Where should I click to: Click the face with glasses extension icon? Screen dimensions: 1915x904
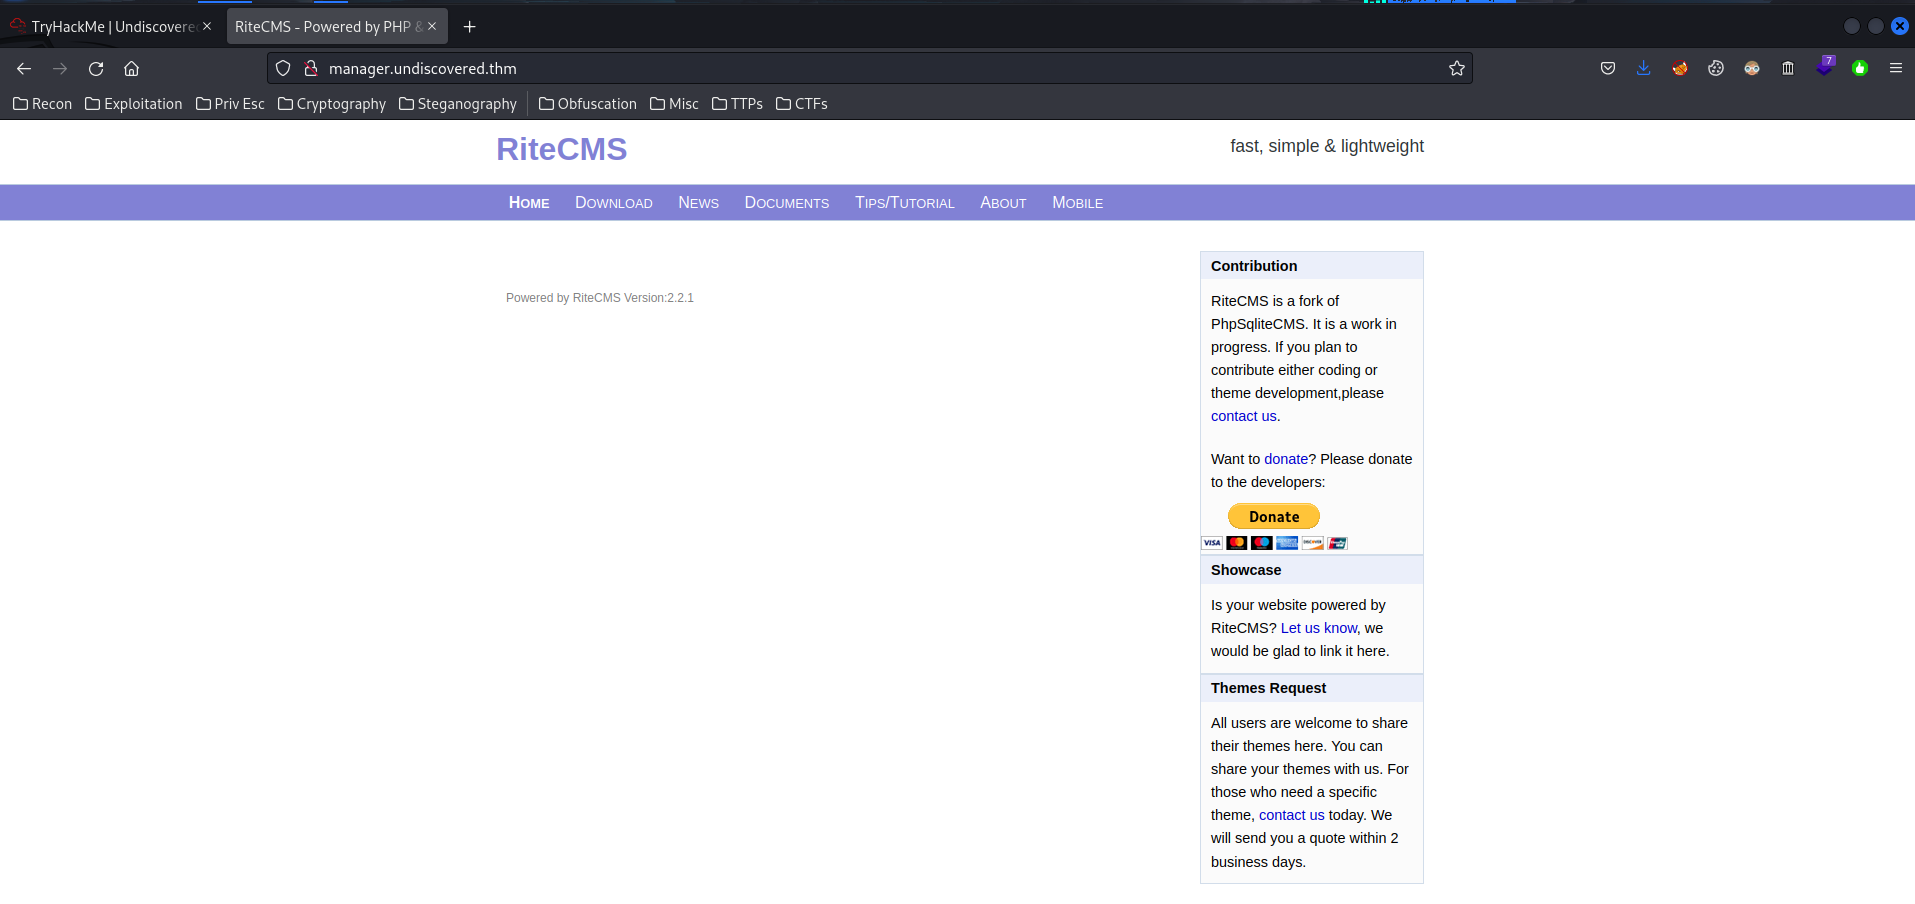[1752, 68]
